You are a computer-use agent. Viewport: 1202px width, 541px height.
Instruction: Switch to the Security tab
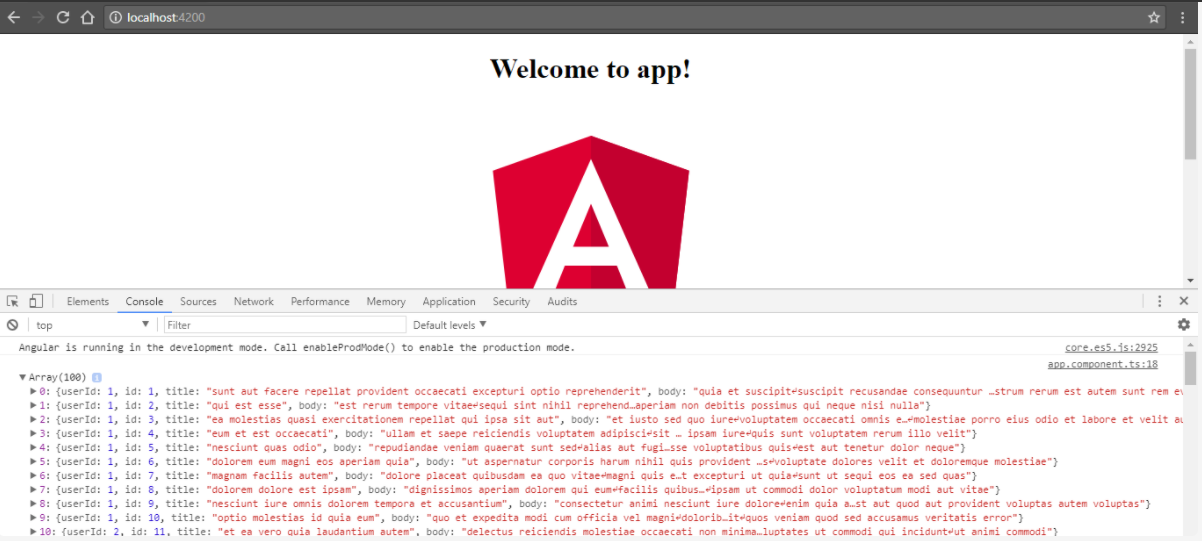511,301
